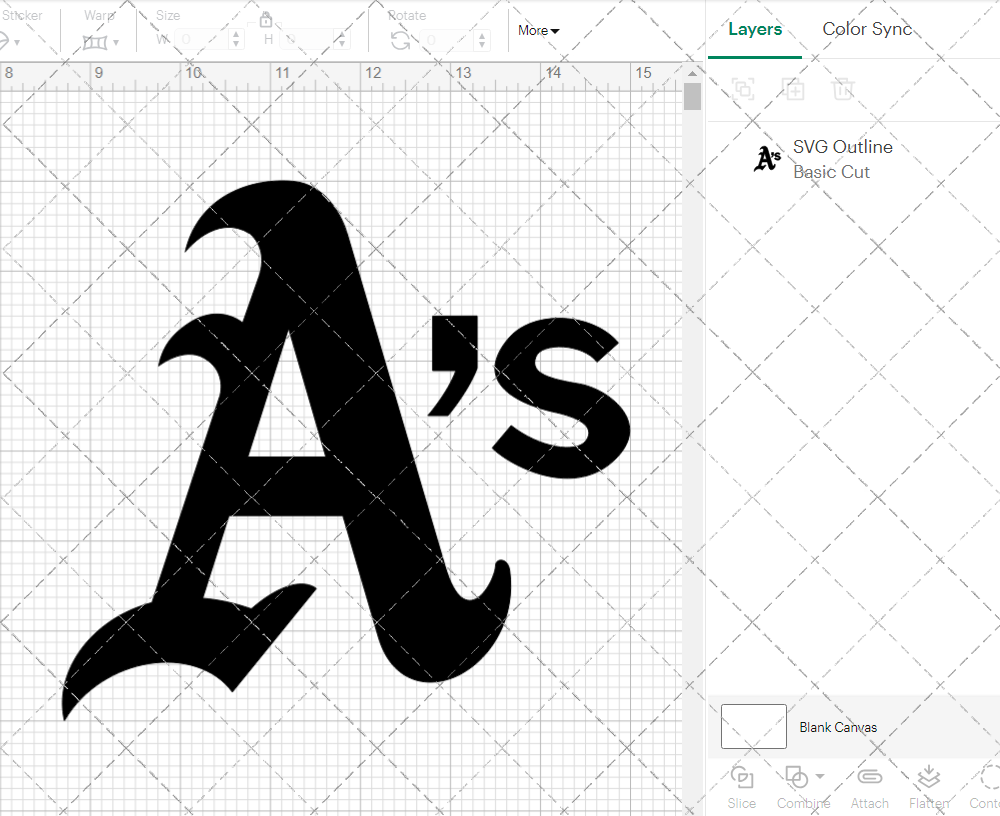Viewport: 1000px width, 816px height.
Task: Click the Rotate icon
Action: pyautogui.click(x=401, y=41)
